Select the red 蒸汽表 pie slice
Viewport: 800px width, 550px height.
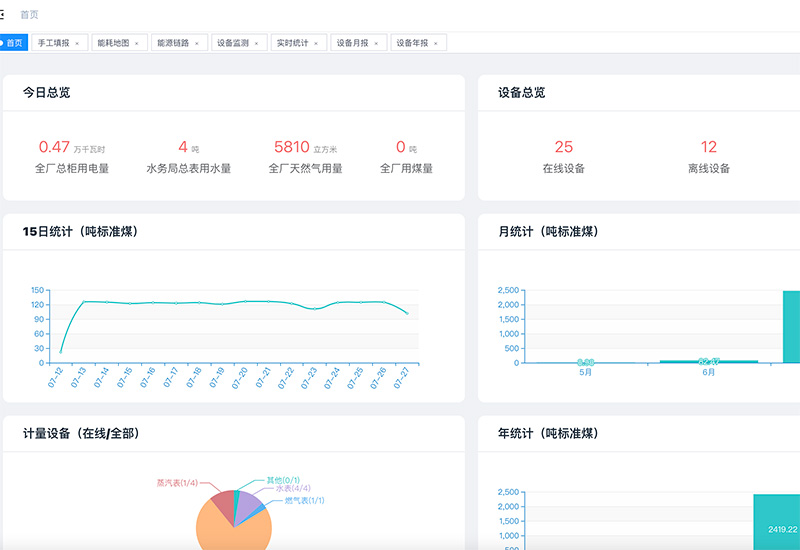(221, 499)
